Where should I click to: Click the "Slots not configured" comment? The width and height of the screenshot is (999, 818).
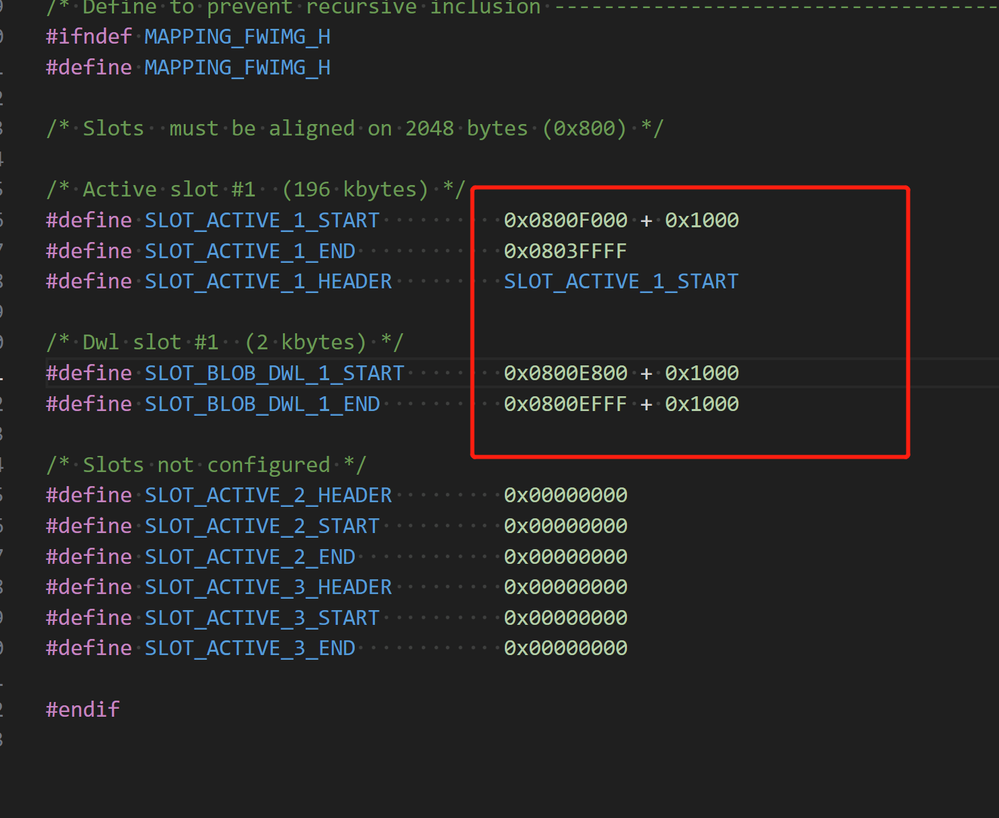pyautogui.click(x=207, y=465)
